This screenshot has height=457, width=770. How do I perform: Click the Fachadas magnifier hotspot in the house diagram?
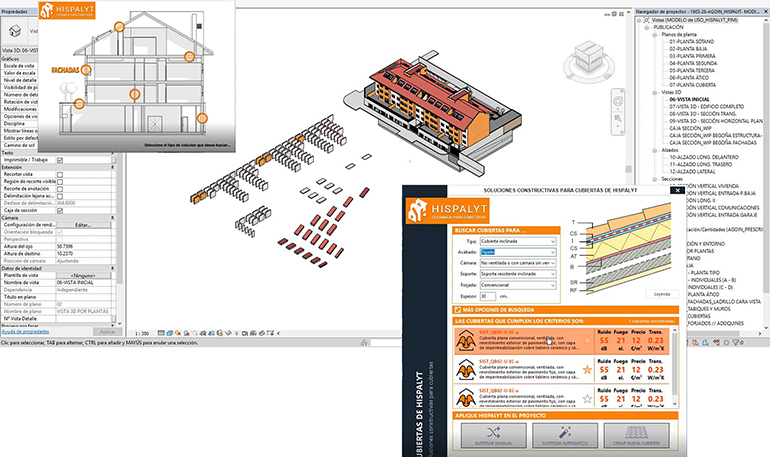click(x=86, y=70)
